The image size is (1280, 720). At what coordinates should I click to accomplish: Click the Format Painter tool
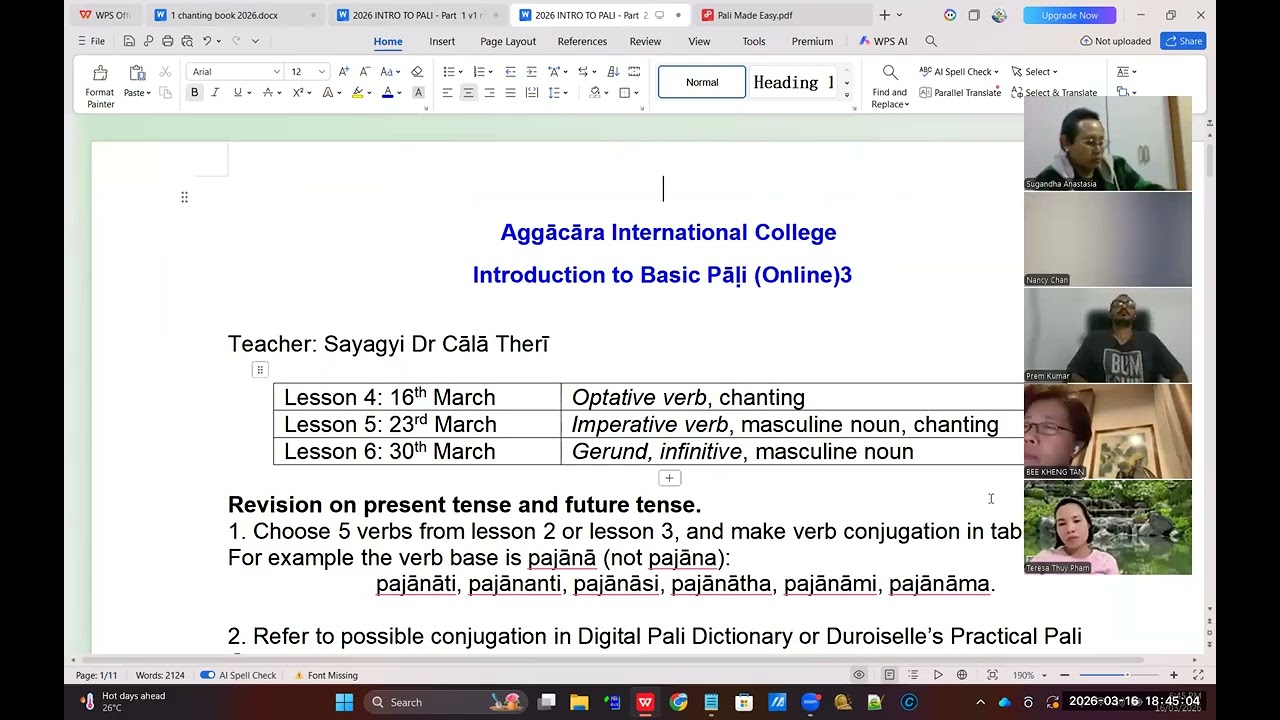pyautogui.click(x=100, y=85)
